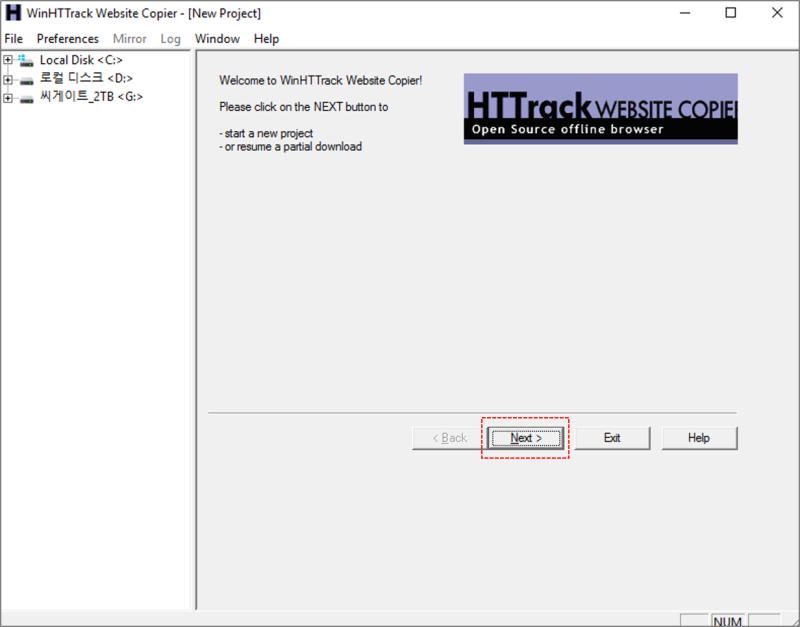Select the 씨게이트_2TB <G:> label

point(91,96)
